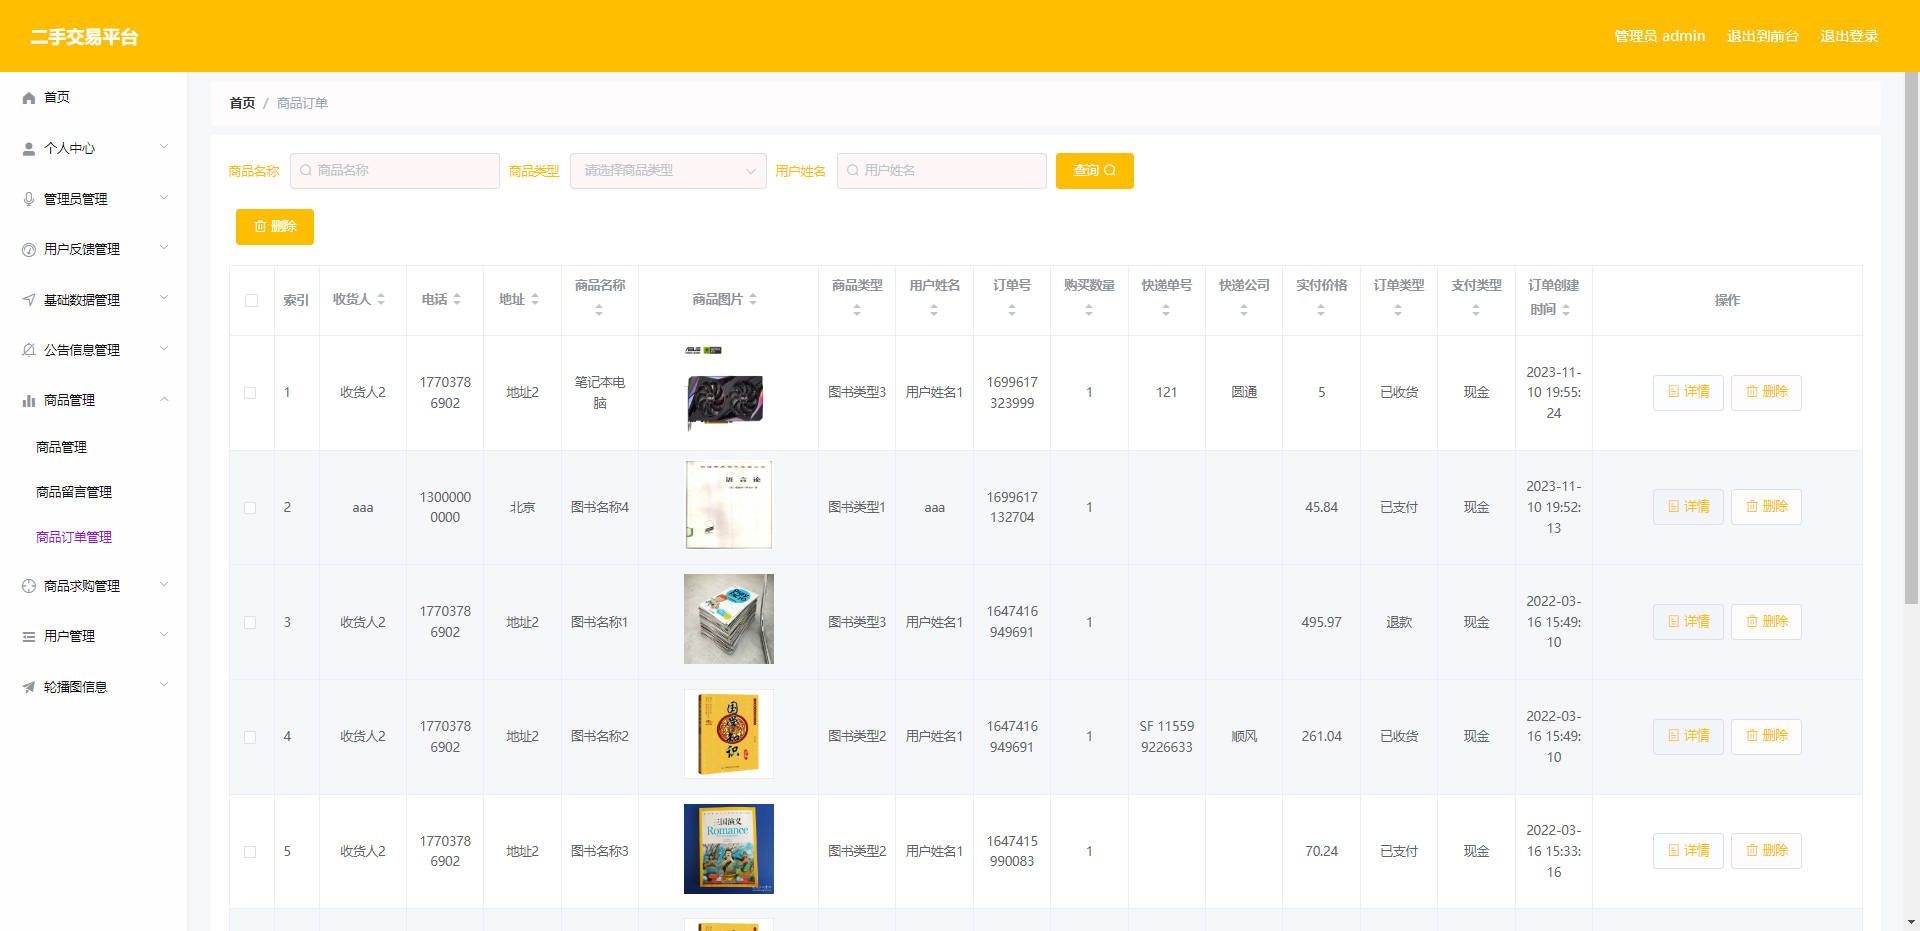The image size is (1920, 931).
Task: Click the 二手交易平台 title
Action: (84, 37)
